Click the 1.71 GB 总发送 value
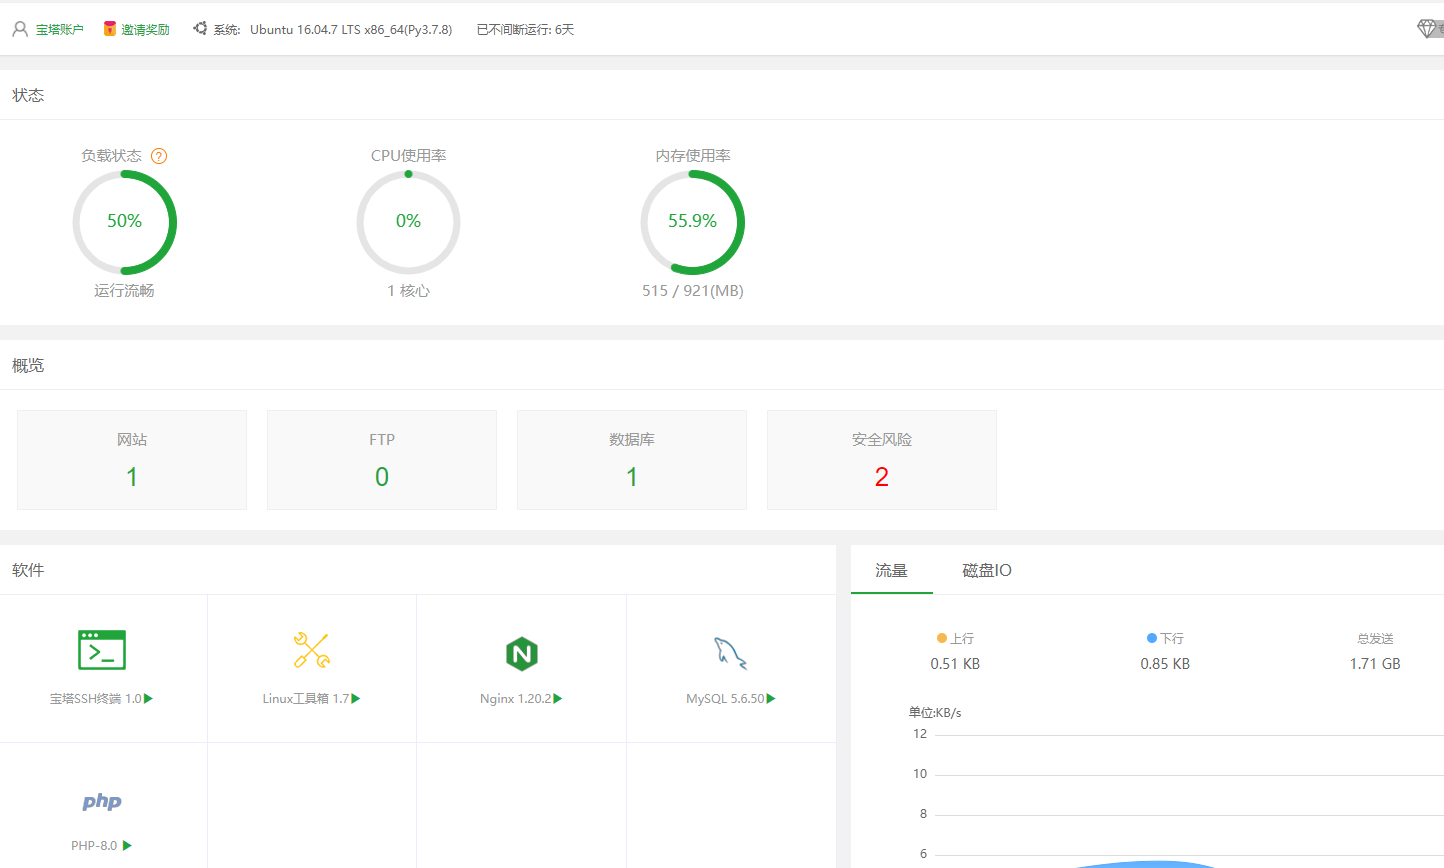This screenshot has width=1444, height=868. pos(1375,664)
